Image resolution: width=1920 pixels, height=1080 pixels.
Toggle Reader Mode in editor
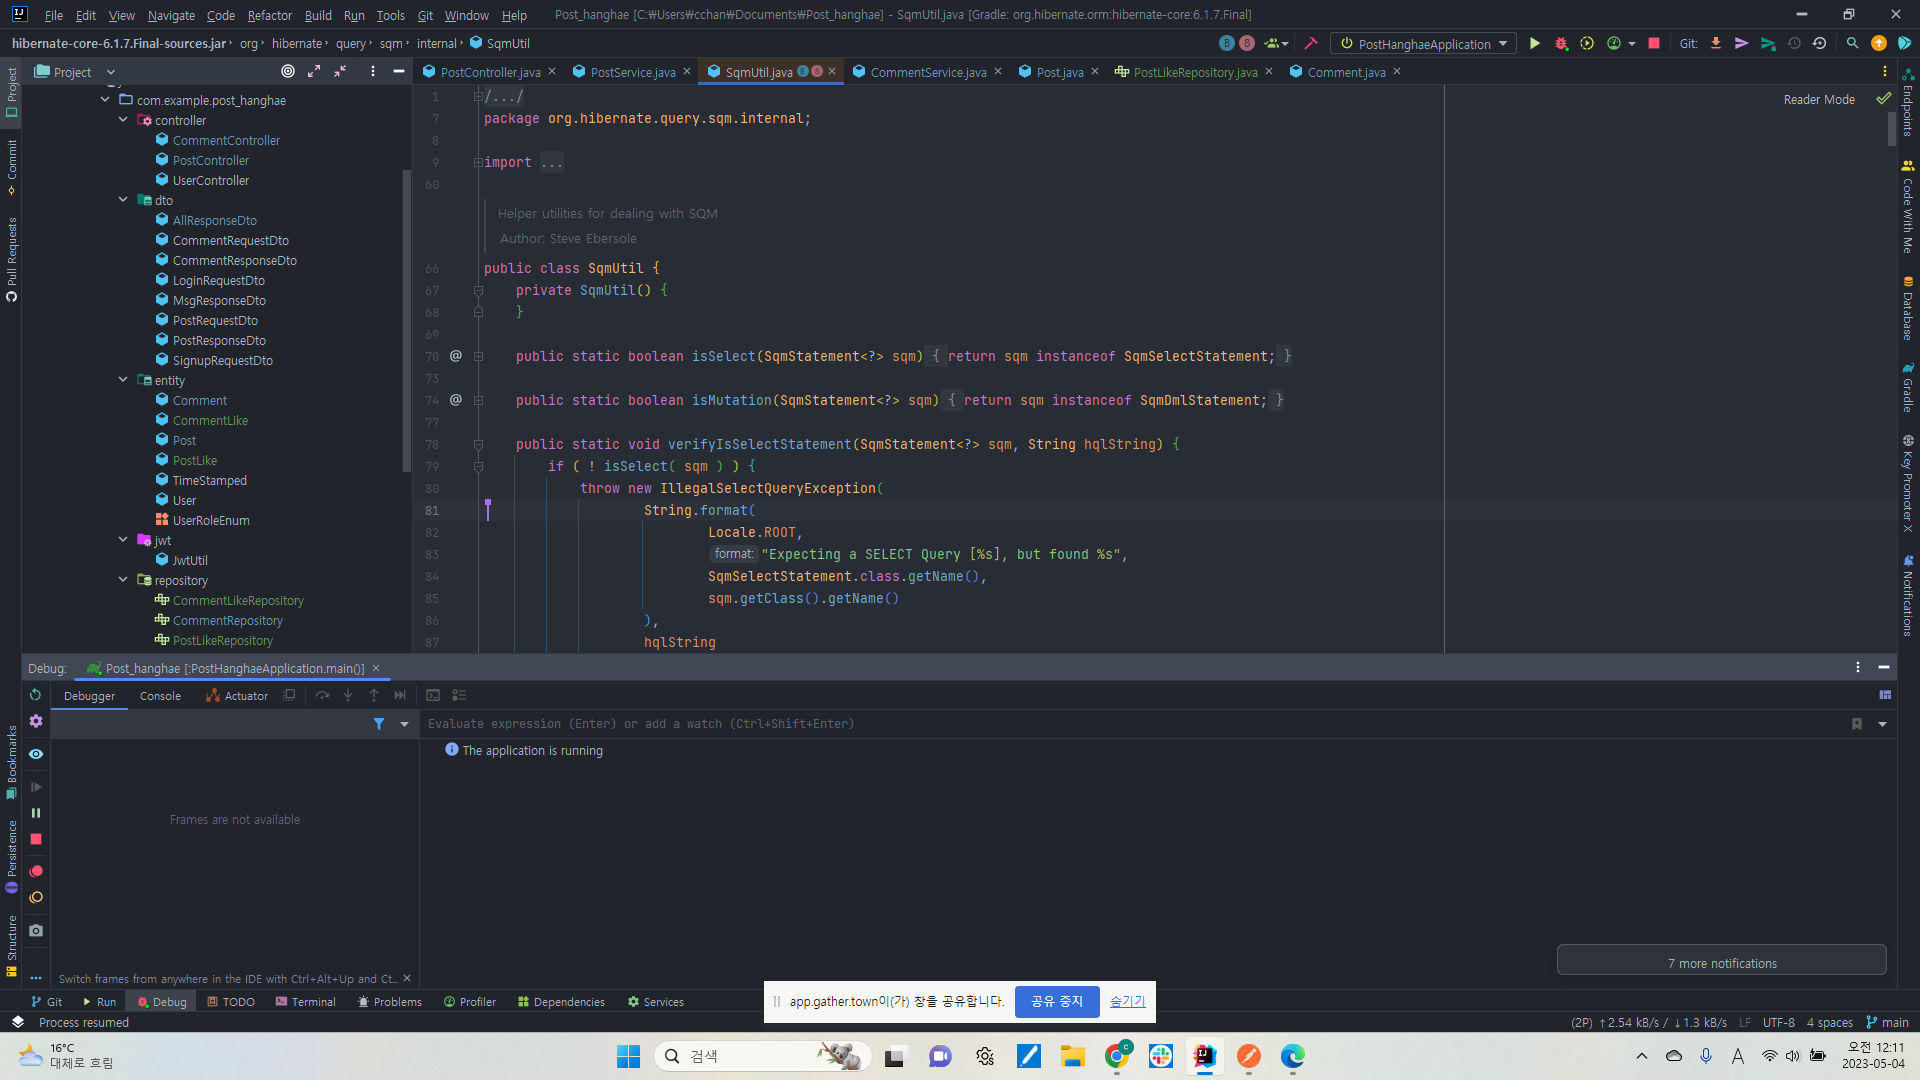coord(1818,100)
